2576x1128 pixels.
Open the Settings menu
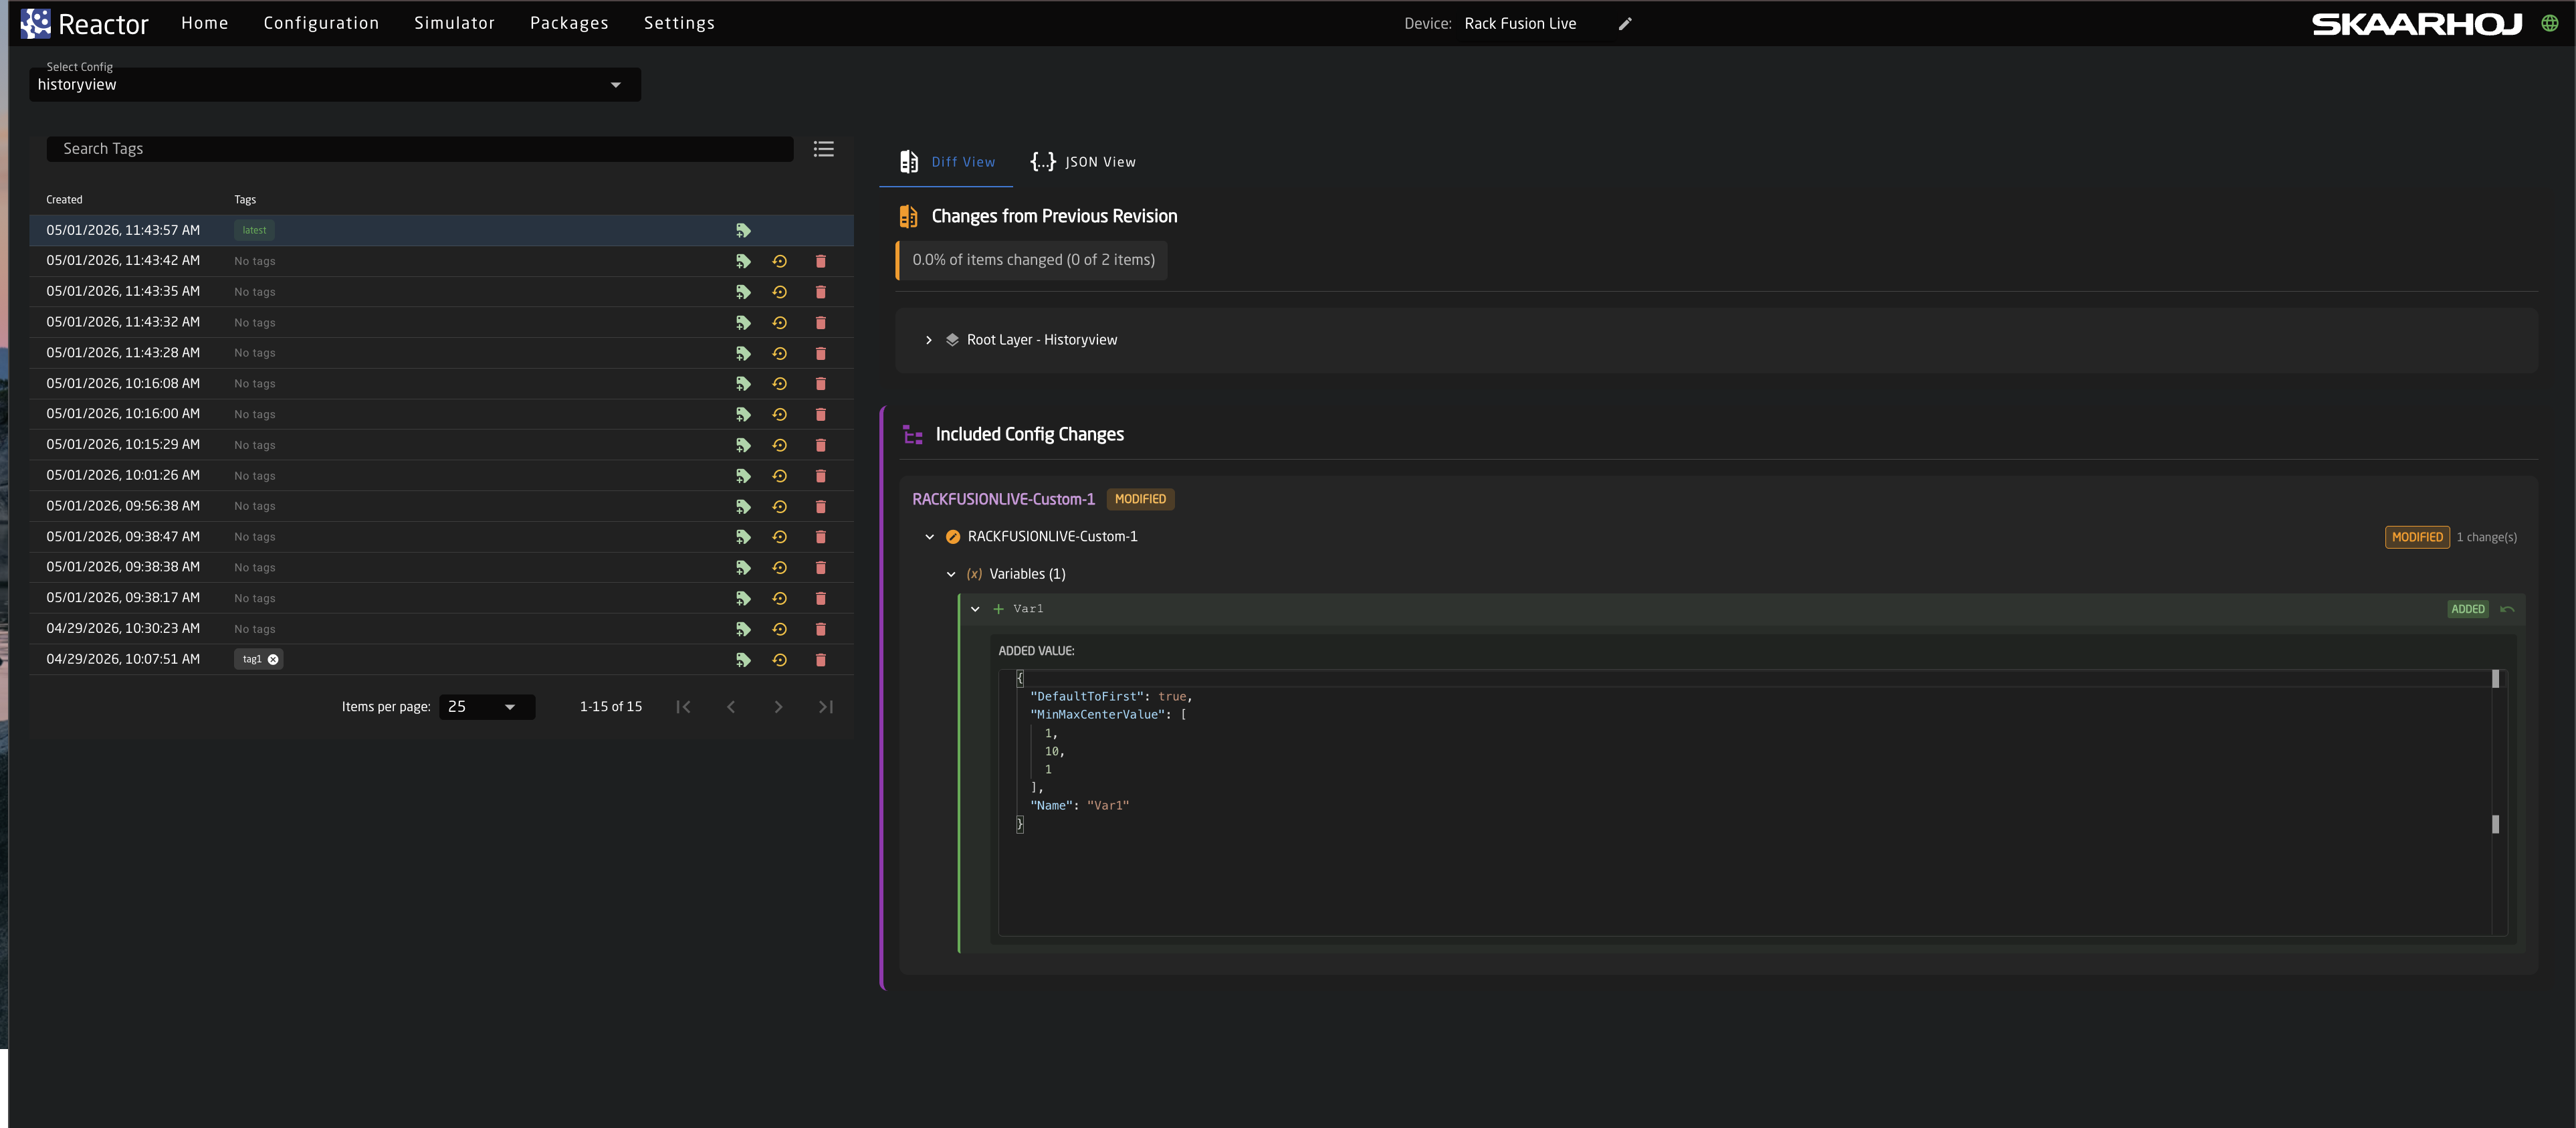[679, 23]
